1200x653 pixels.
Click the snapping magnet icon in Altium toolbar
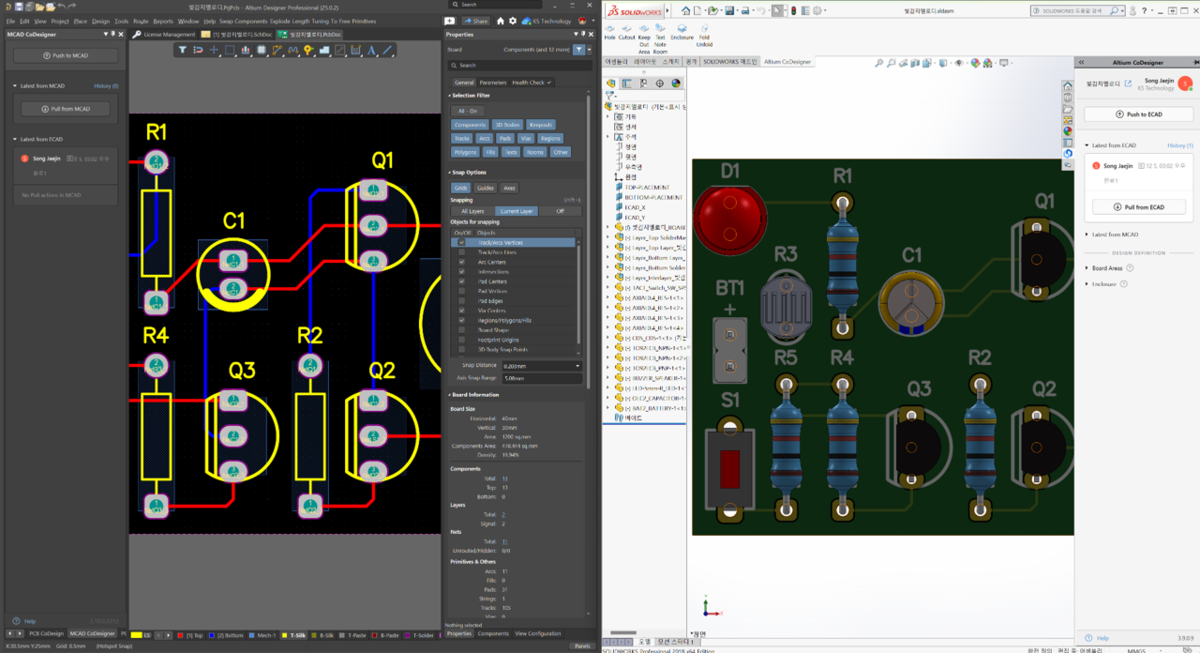(x=196, y=50)
